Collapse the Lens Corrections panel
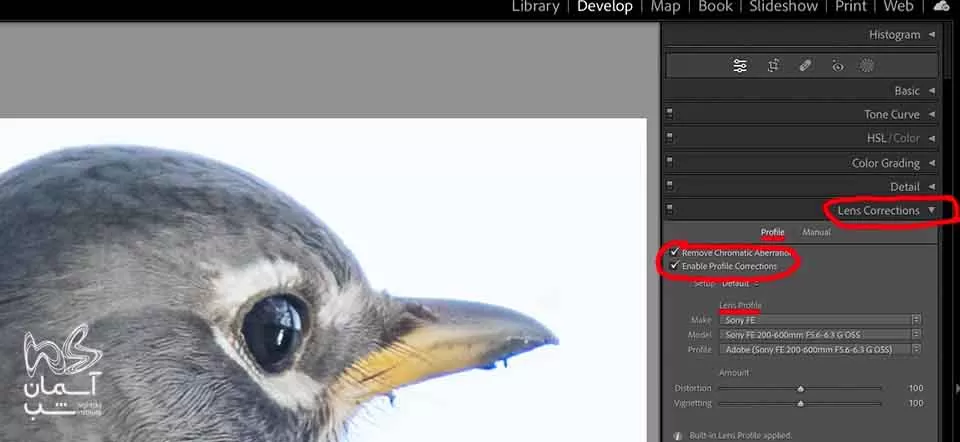This screenshot has width=960, height=442. (931, 211)
